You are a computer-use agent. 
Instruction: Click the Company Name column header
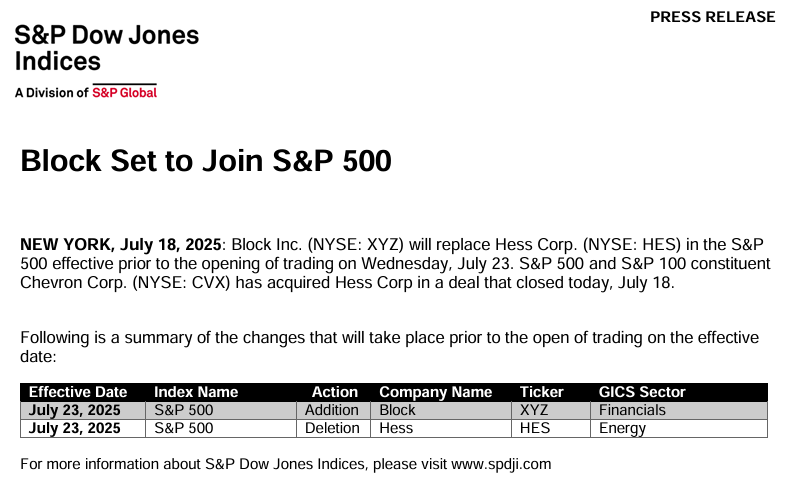[x=435, y=392]
